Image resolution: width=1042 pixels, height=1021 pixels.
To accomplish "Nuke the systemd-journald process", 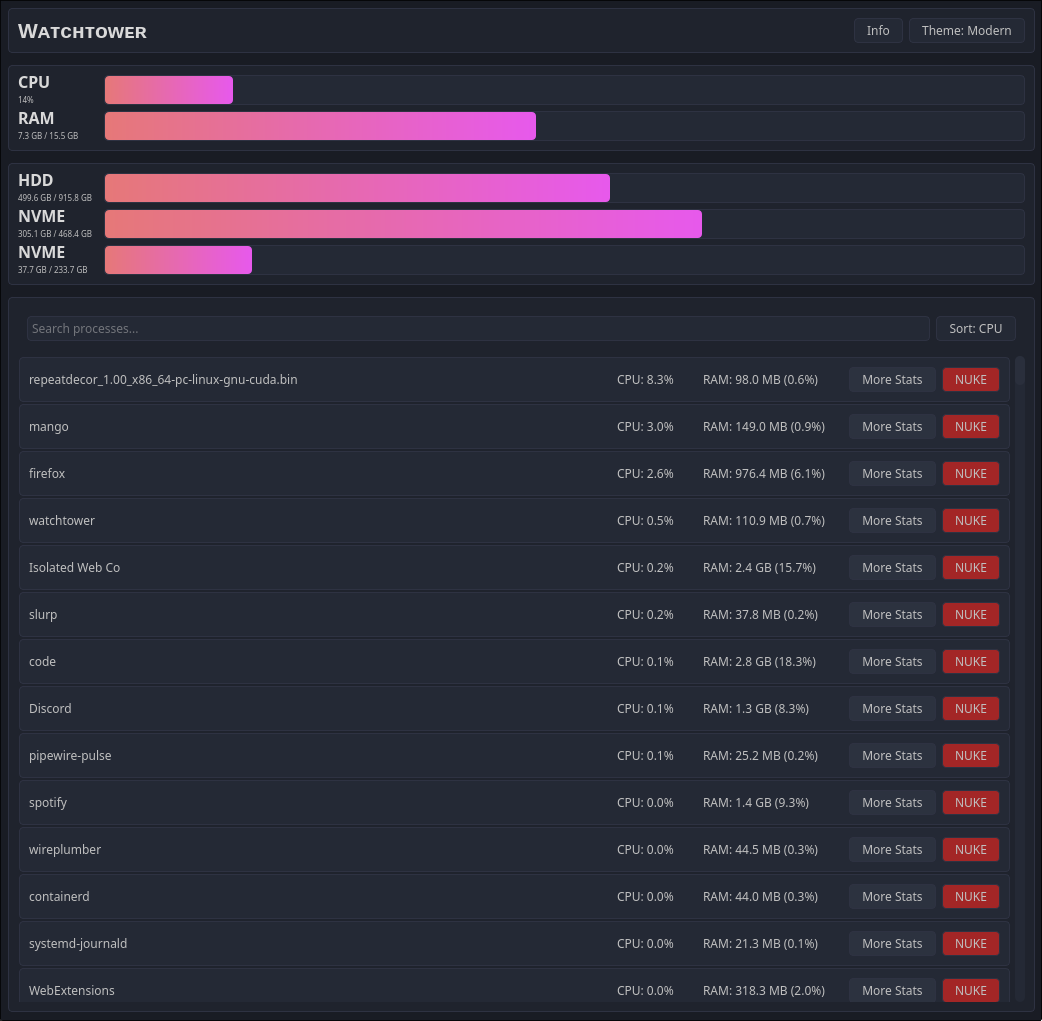I will point(970,944).
